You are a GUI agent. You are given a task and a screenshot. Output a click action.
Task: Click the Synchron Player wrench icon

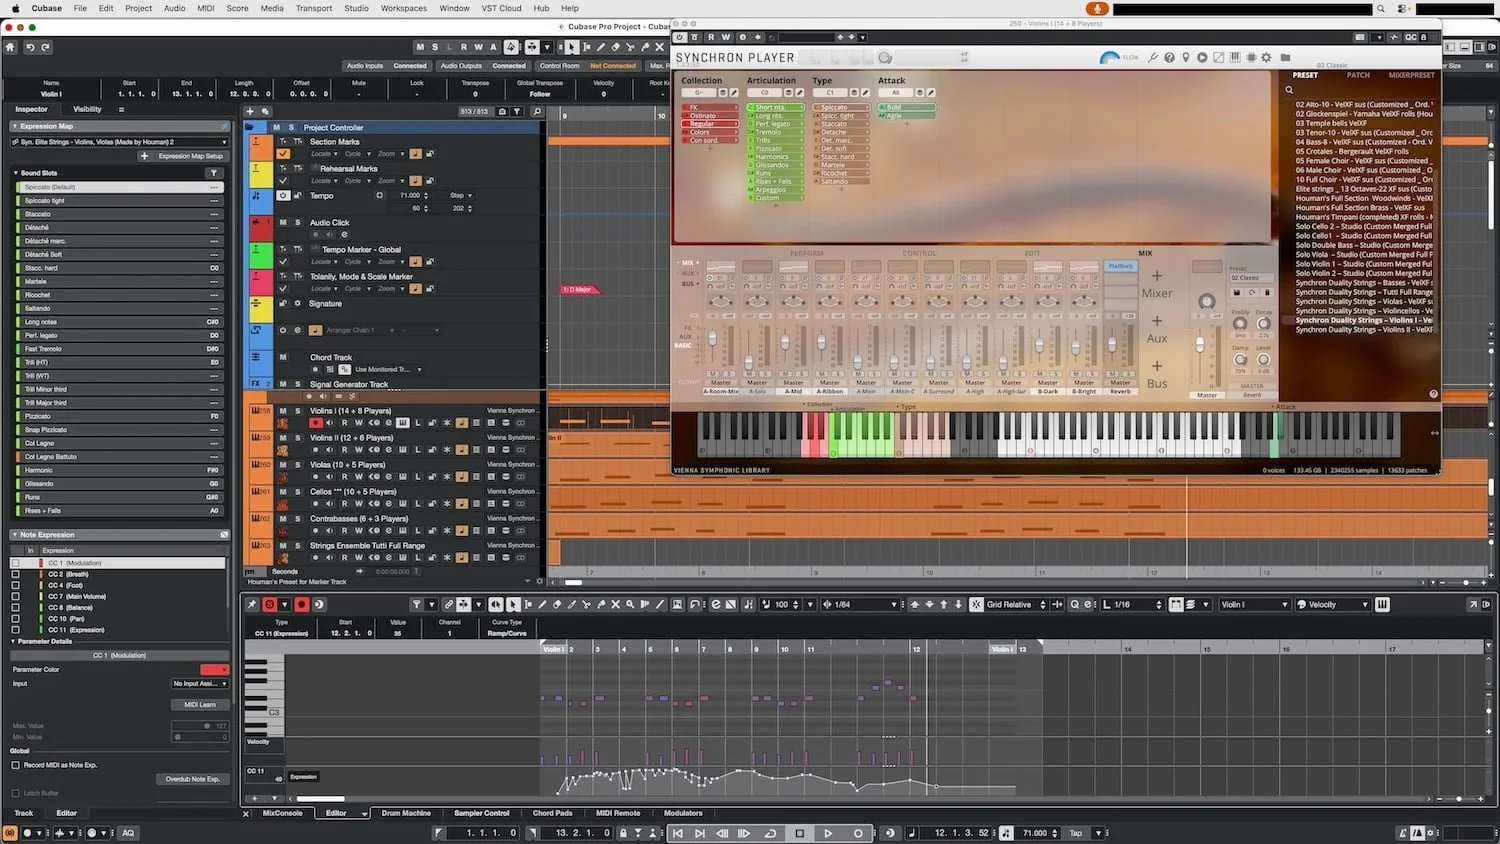(1153, 58)
